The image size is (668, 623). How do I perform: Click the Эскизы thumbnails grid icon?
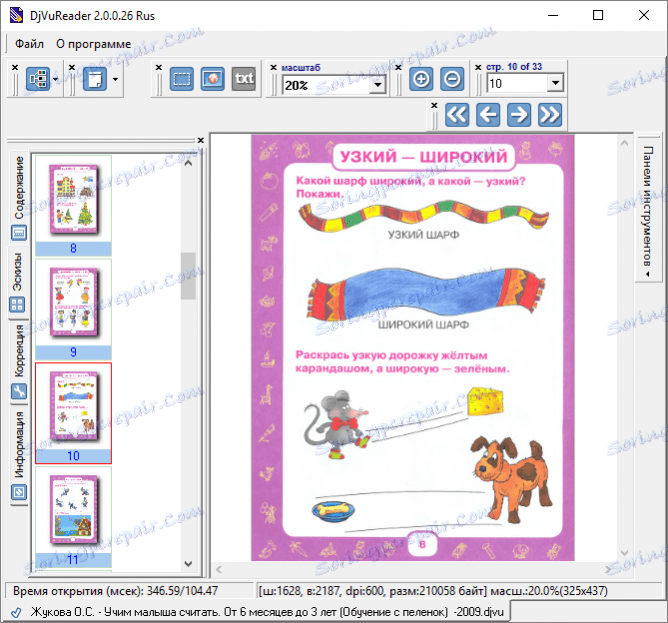[17, 305]
